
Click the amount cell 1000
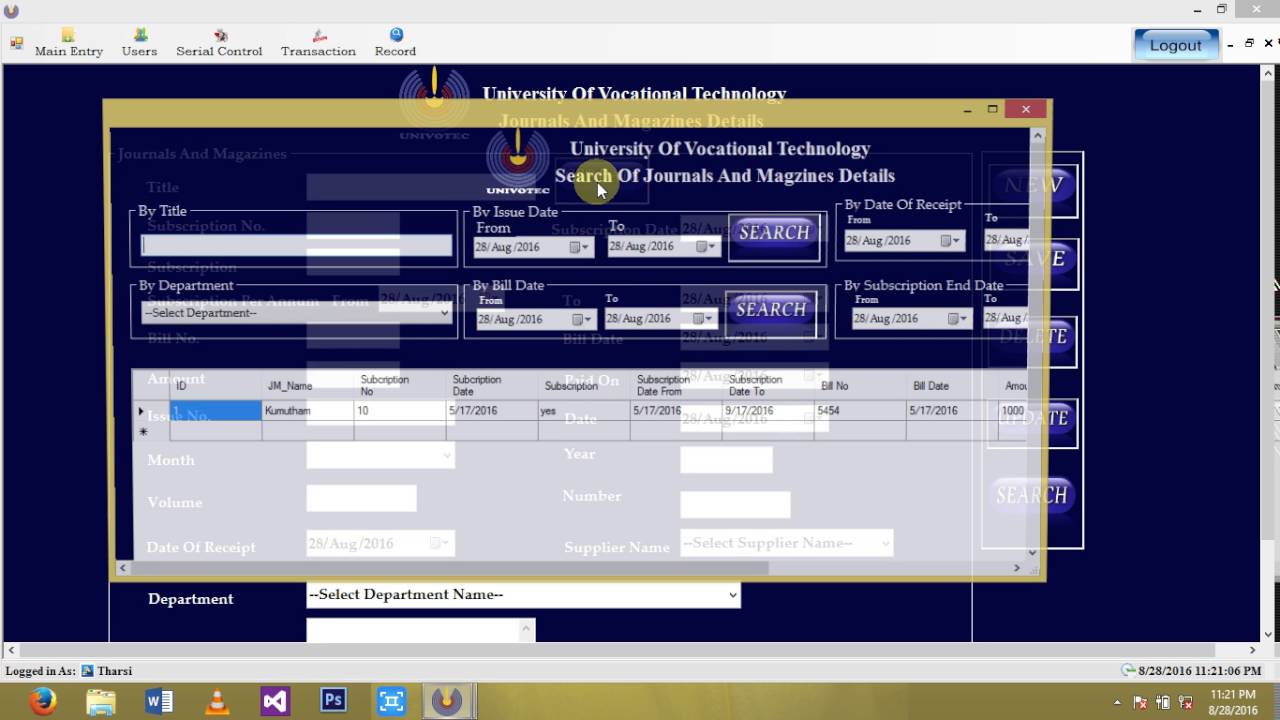[1012, 411]
